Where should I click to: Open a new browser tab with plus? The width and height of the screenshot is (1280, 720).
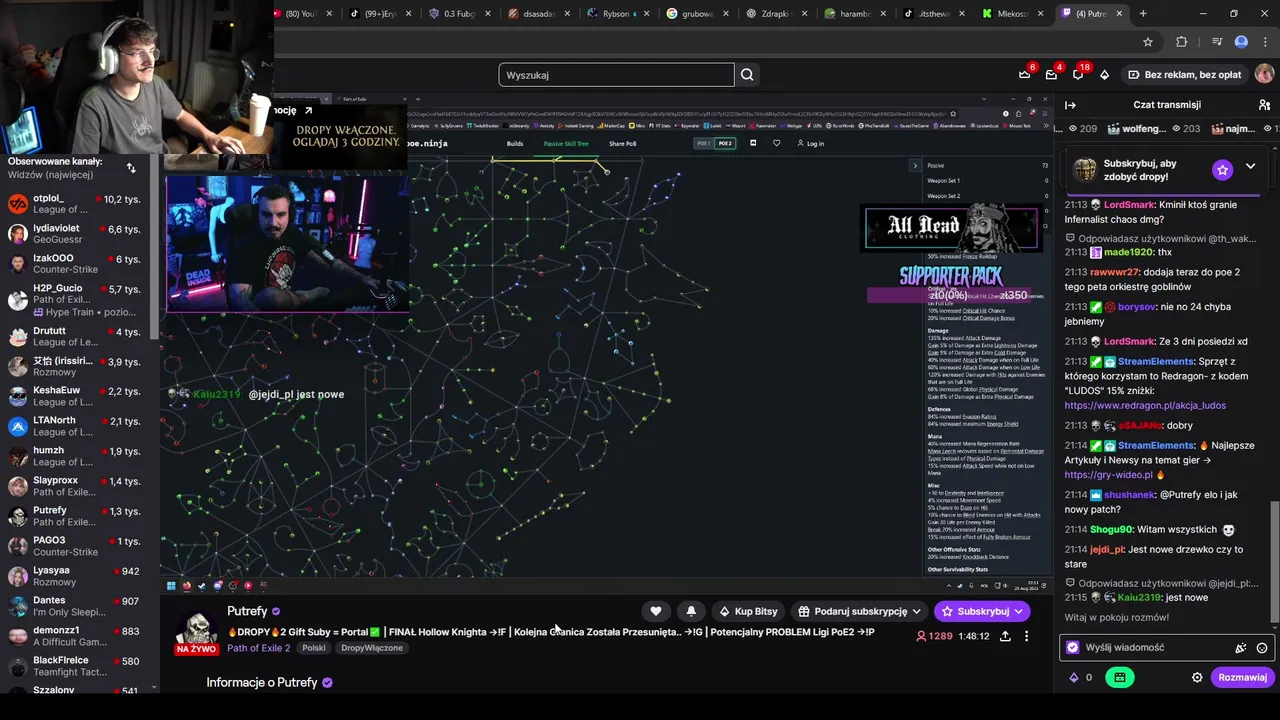coord(1143,13)
